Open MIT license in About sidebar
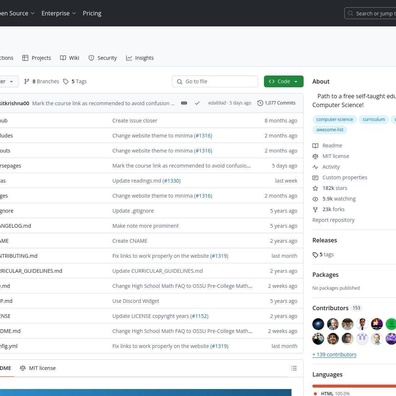 336,156
